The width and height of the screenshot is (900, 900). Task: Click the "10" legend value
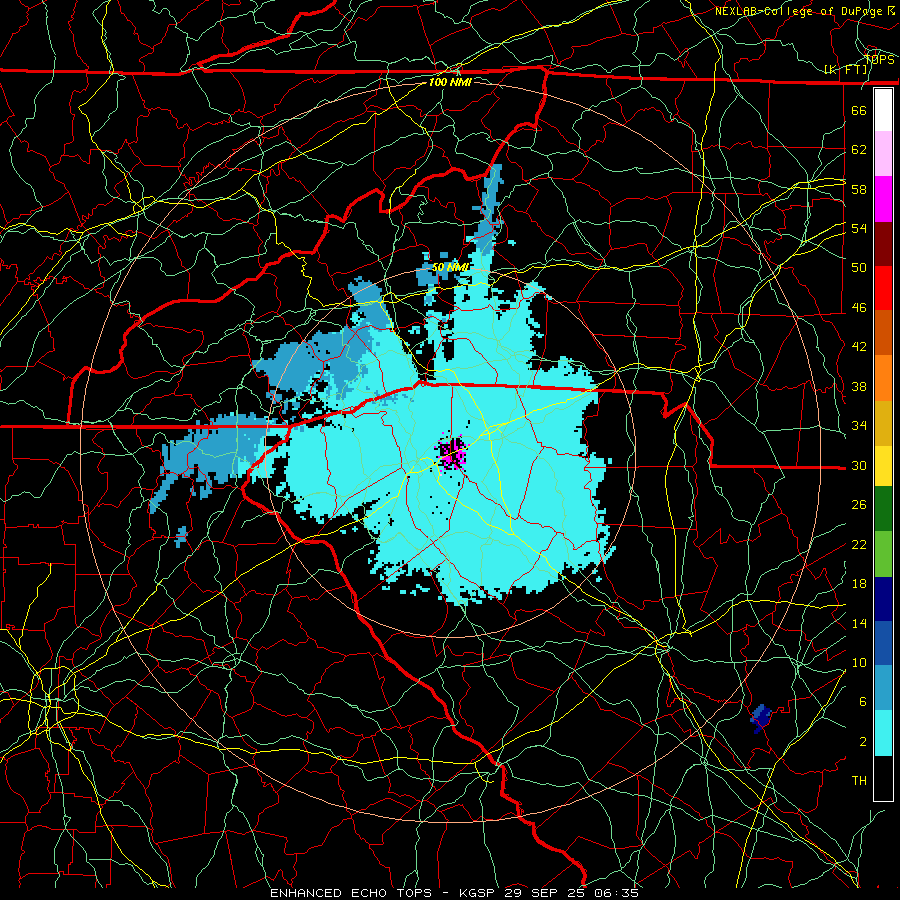(859, 662)
